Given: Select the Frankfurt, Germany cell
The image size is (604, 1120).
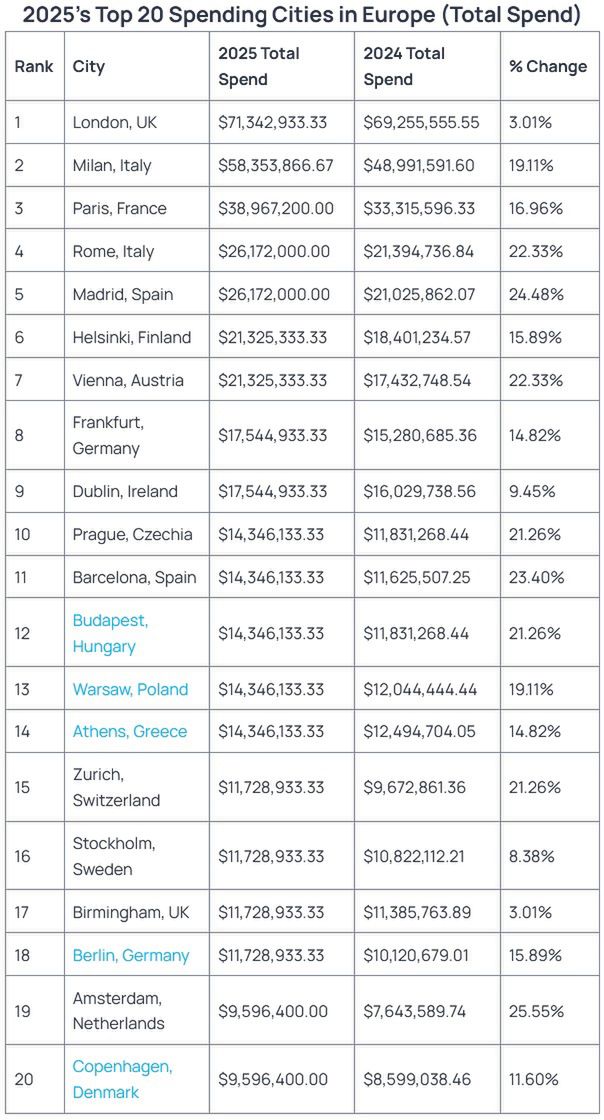Looking at the screenshot, I should point(106,435).
